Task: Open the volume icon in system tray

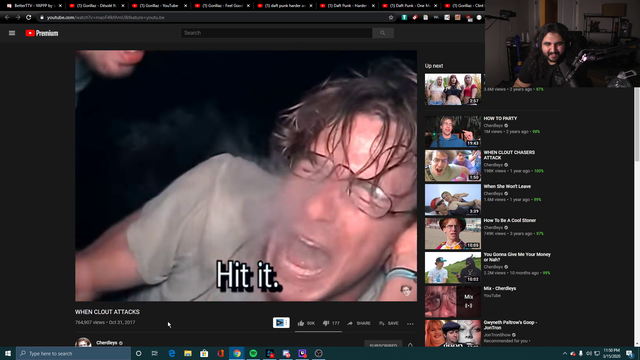Action: click(589, 353)
